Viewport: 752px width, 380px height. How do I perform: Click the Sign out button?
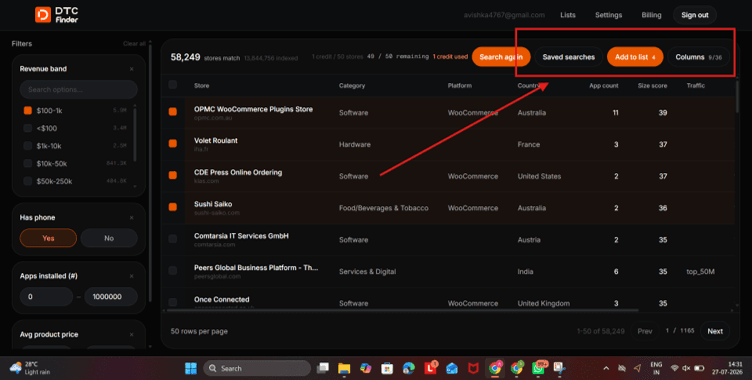click(x=694, y=15)
